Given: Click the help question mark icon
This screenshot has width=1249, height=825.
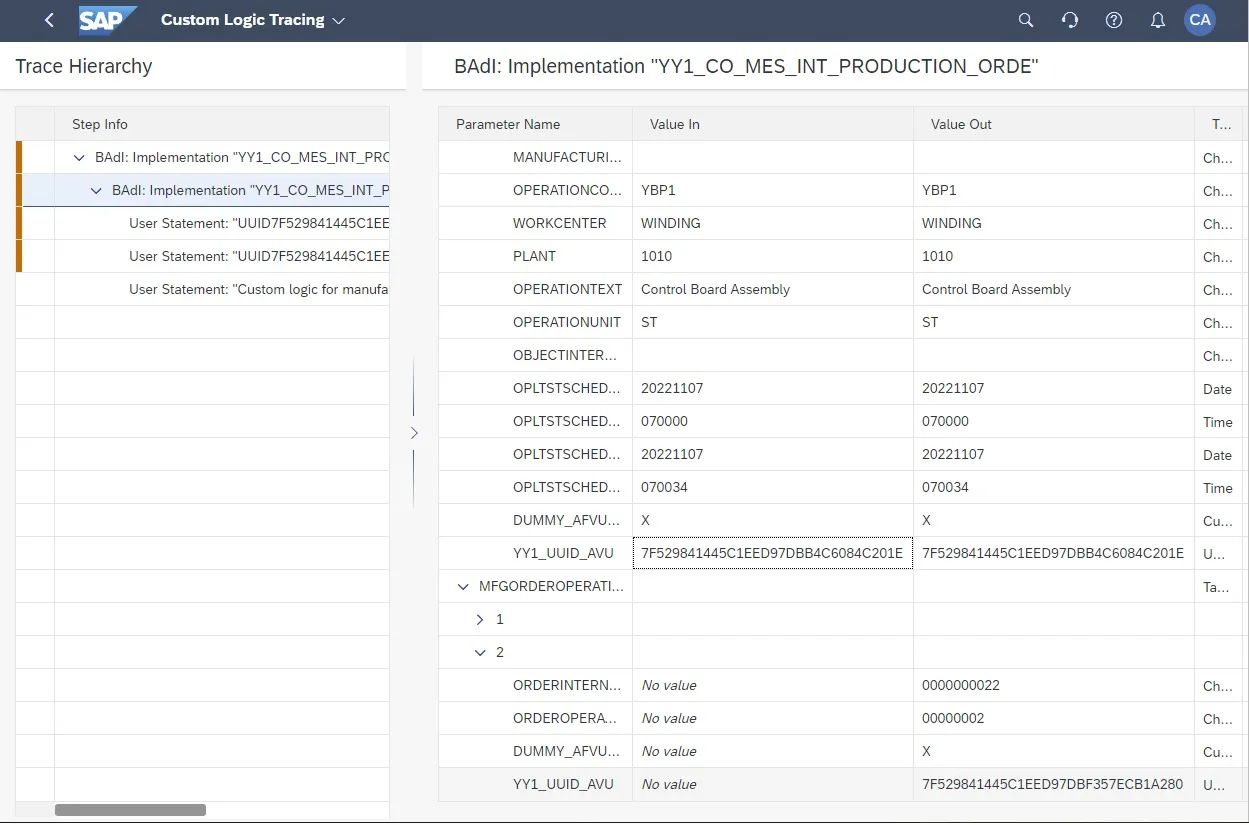Looking at the screenshot, I should click(x=1114, y=20).
